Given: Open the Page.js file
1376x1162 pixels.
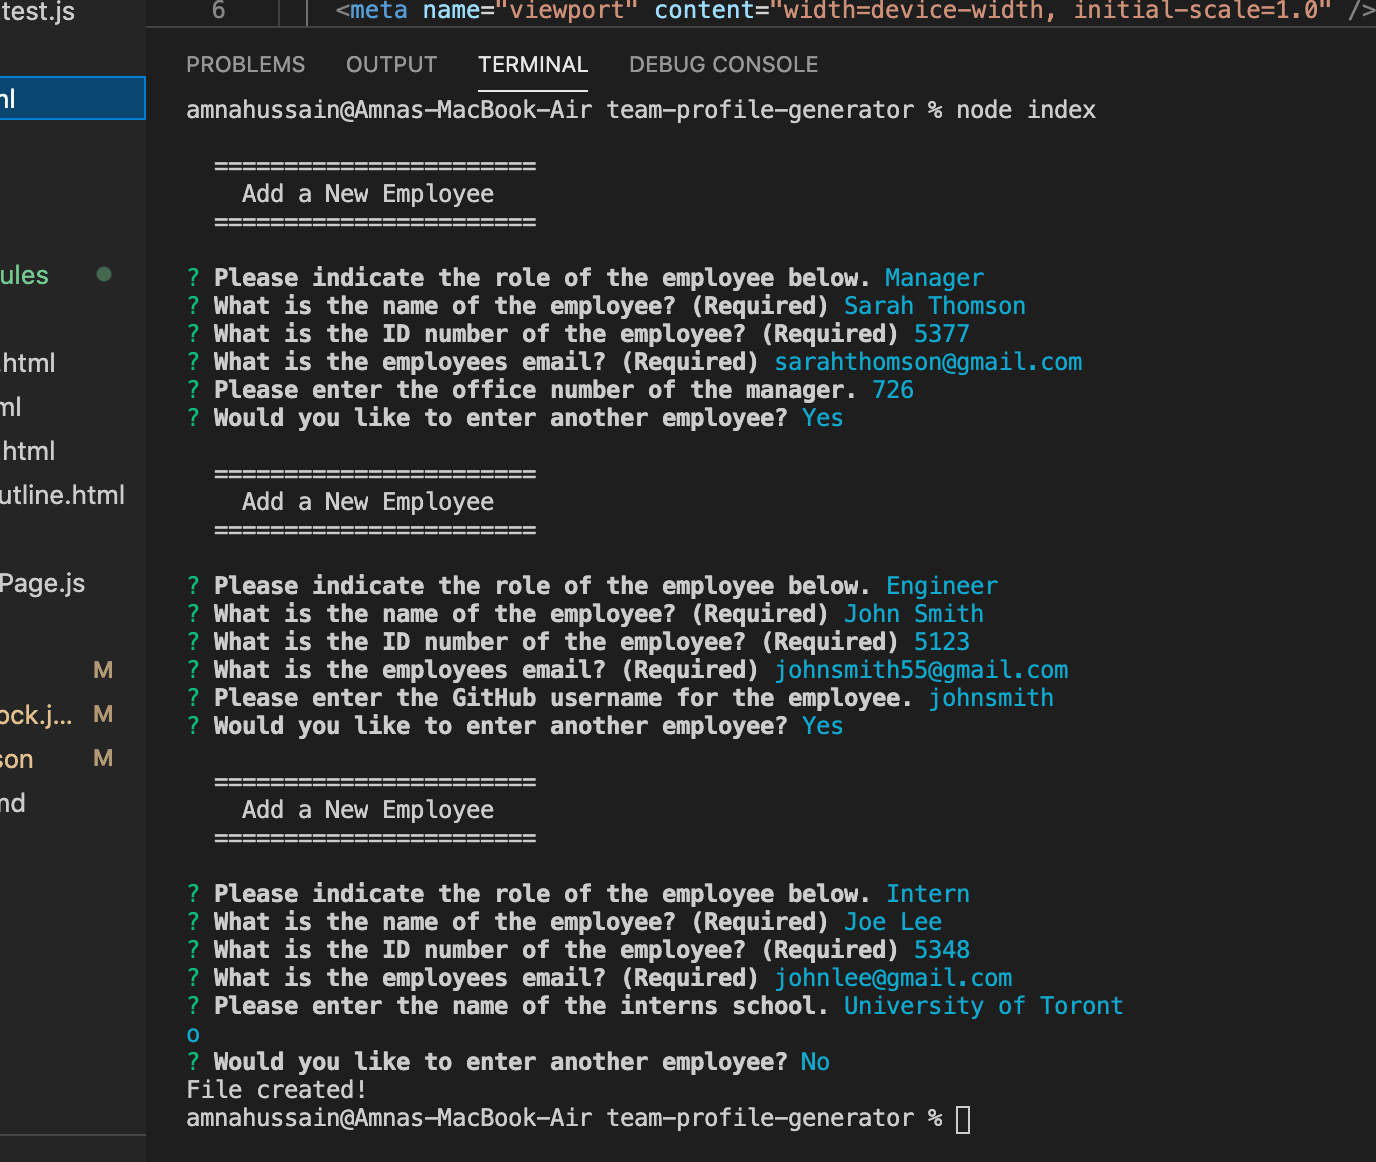Looking at the screenshot, I should tap(43, 583).
